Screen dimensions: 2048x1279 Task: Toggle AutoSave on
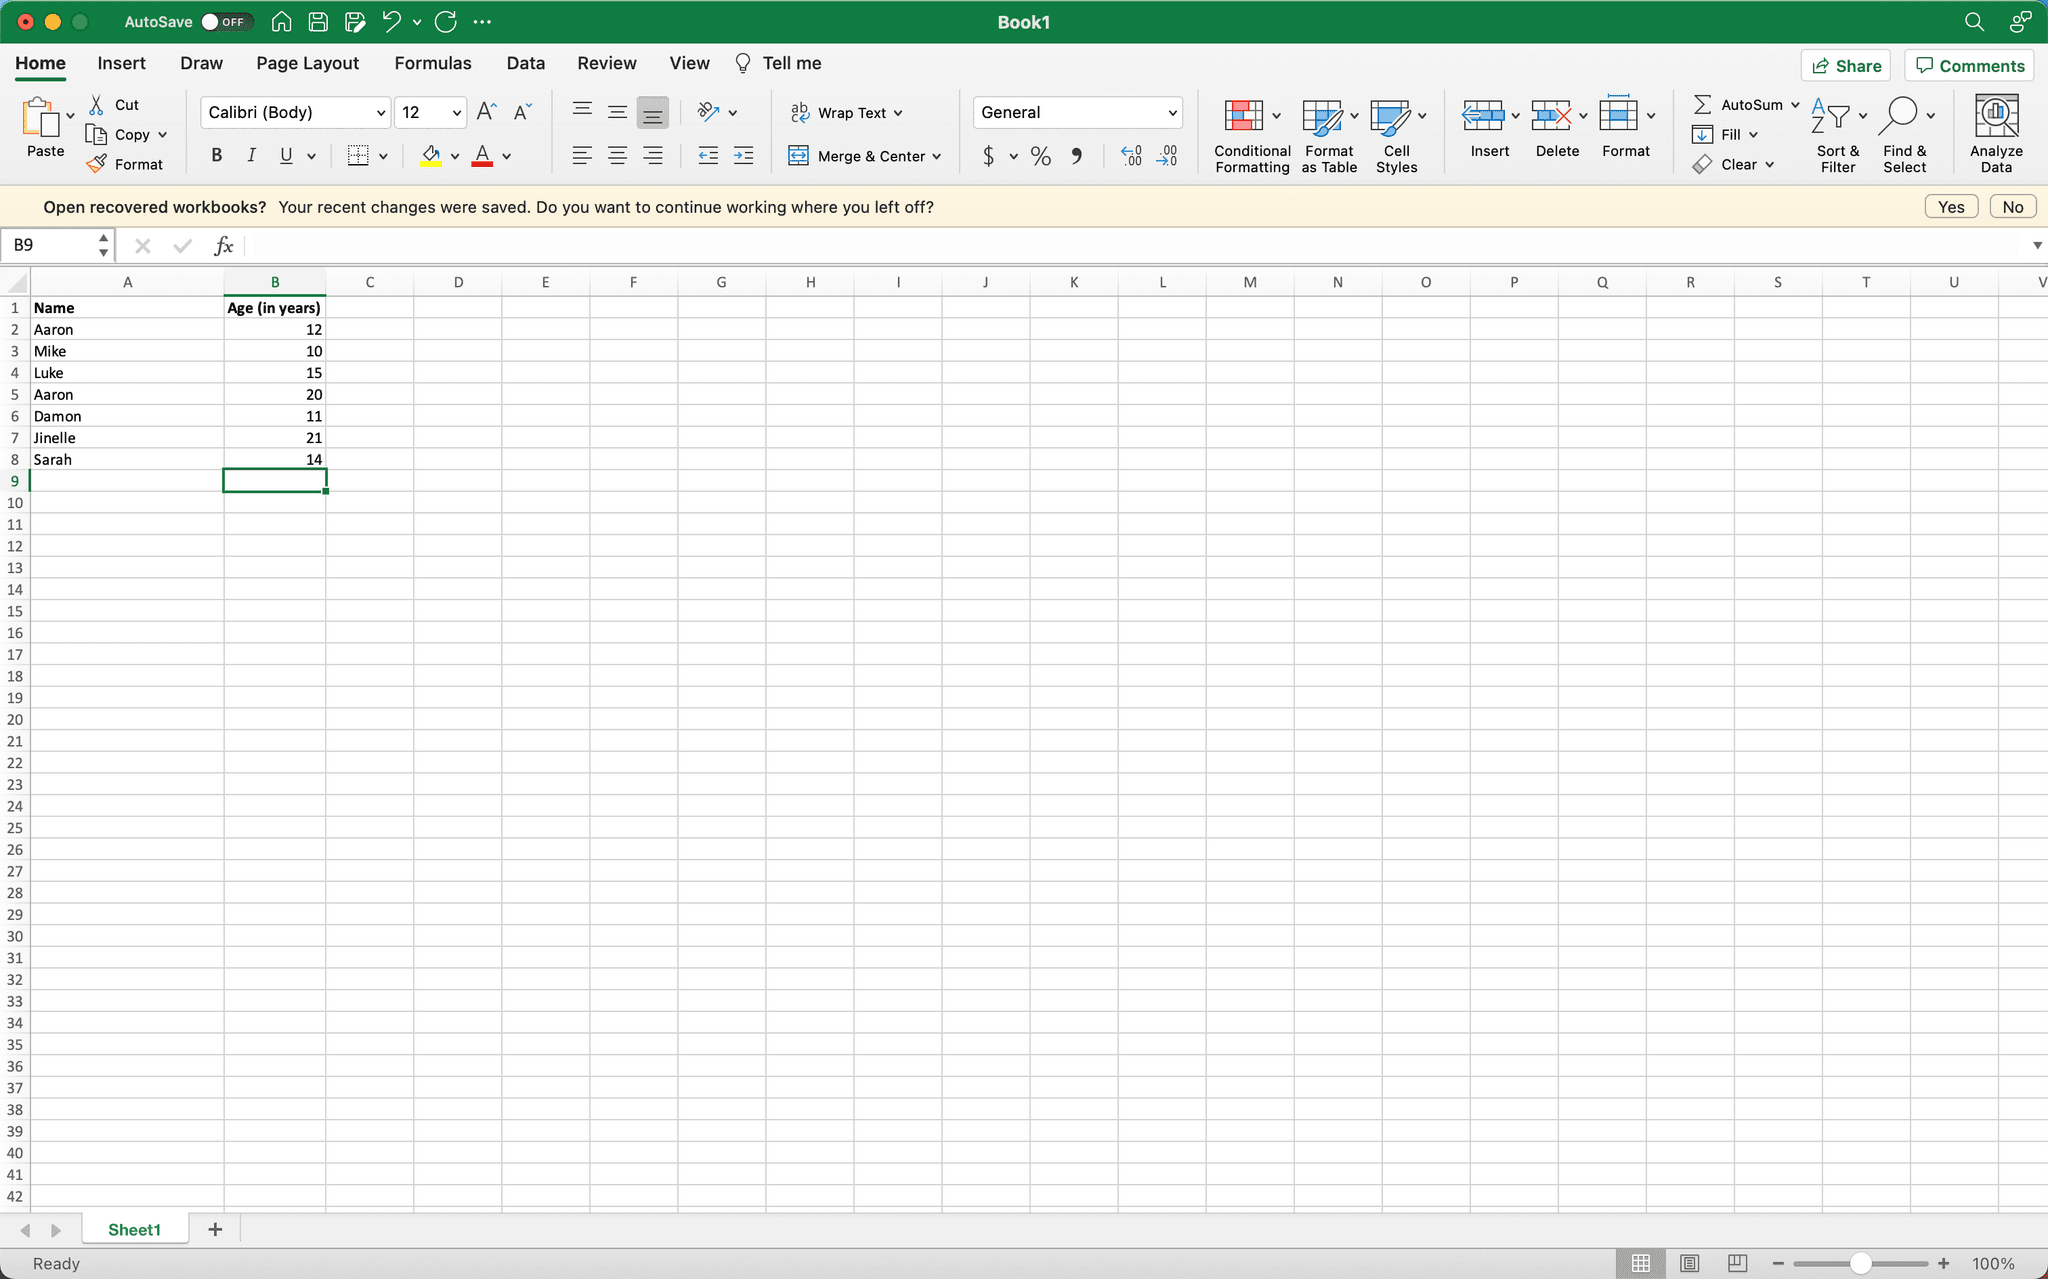click(x=227, y=20)
